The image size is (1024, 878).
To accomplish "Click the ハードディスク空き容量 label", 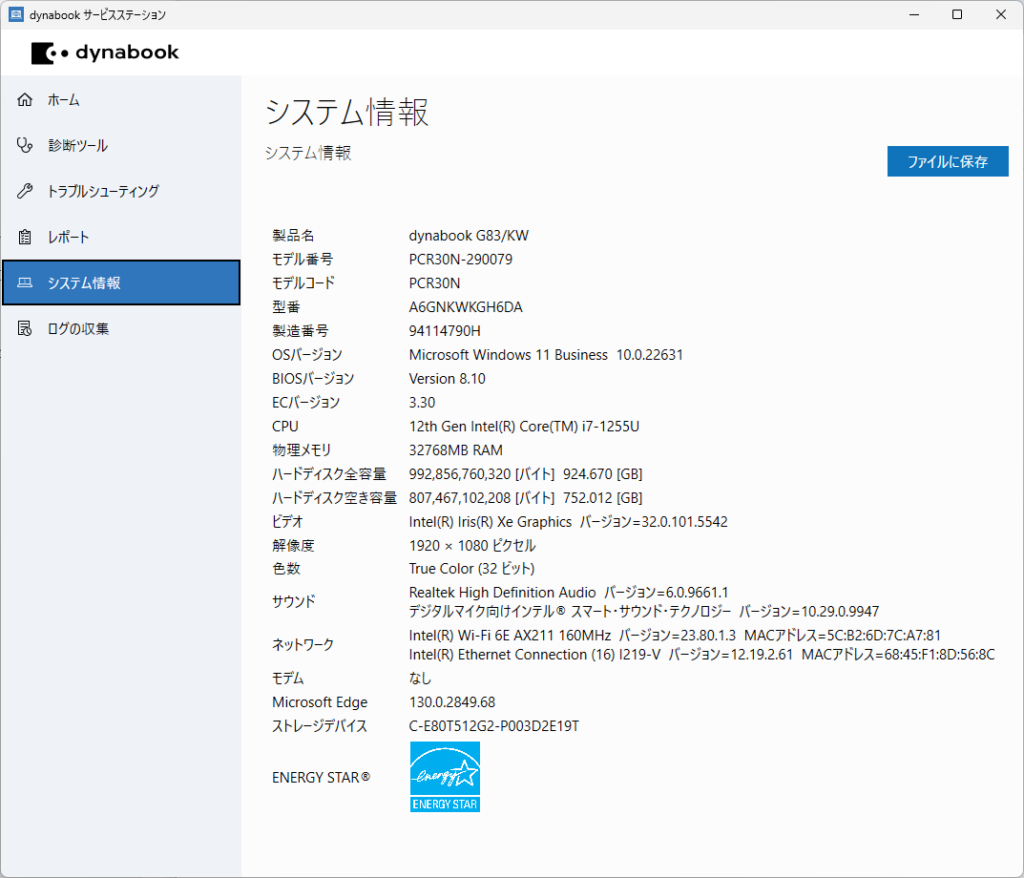I will 334,498.
